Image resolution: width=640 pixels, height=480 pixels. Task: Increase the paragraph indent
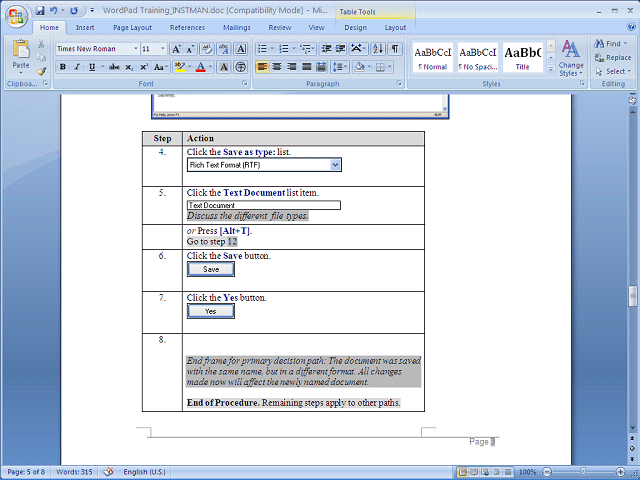click(340, 49)
